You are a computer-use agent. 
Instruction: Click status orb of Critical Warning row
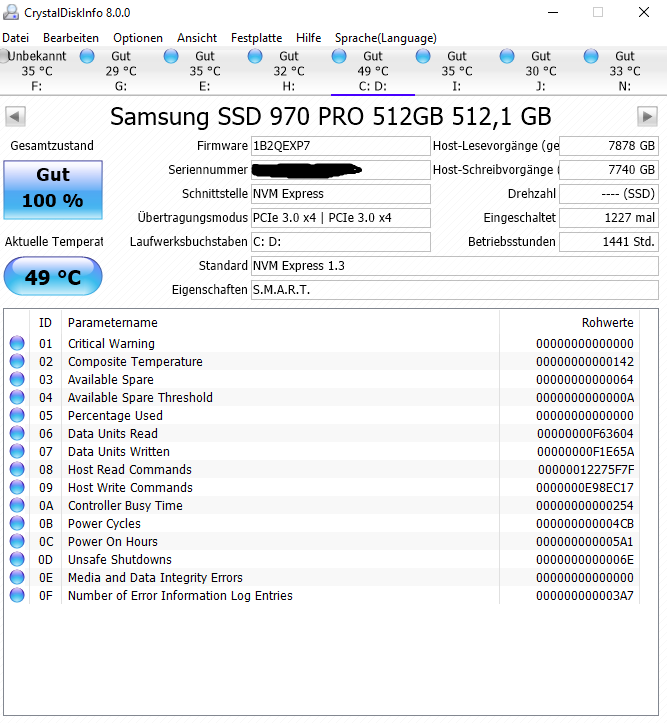17,343
